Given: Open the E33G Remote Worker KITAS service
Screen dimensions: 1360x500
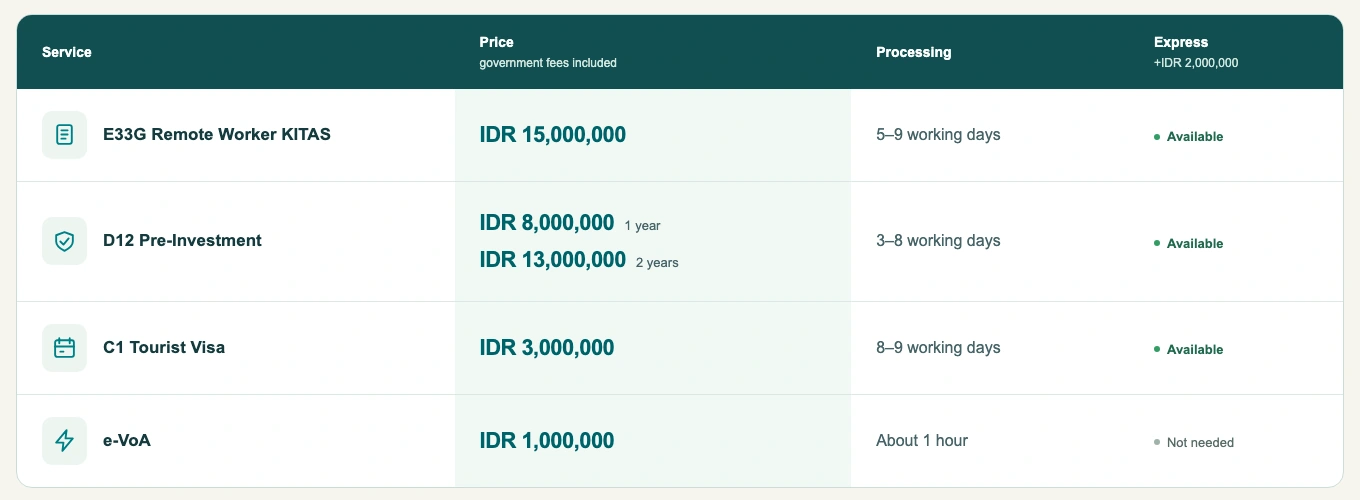Looking at the screenshot, I should (x=217, y=134).
